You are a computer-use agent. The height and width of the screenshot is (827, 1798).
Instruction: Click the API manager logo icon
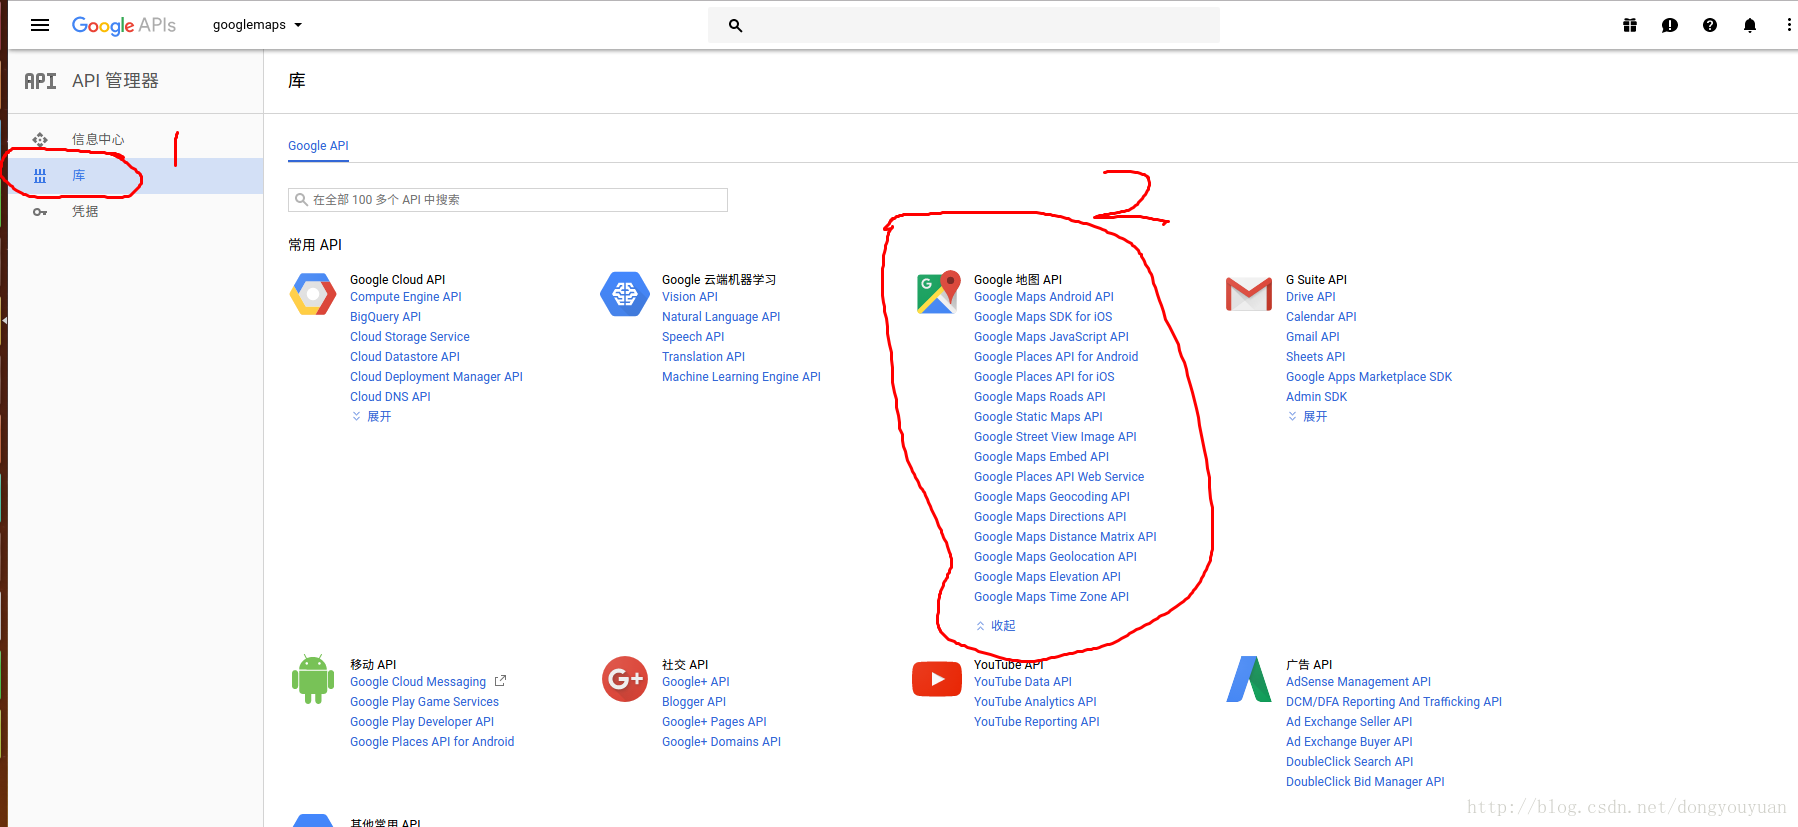tap(40, 81)
